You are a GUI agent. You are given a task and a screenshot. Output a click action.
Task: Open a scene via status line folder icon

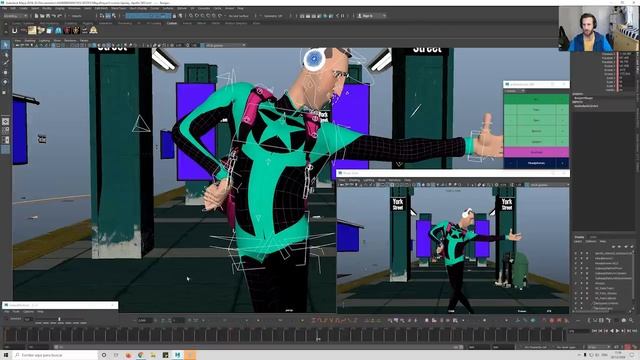(42, 16)
